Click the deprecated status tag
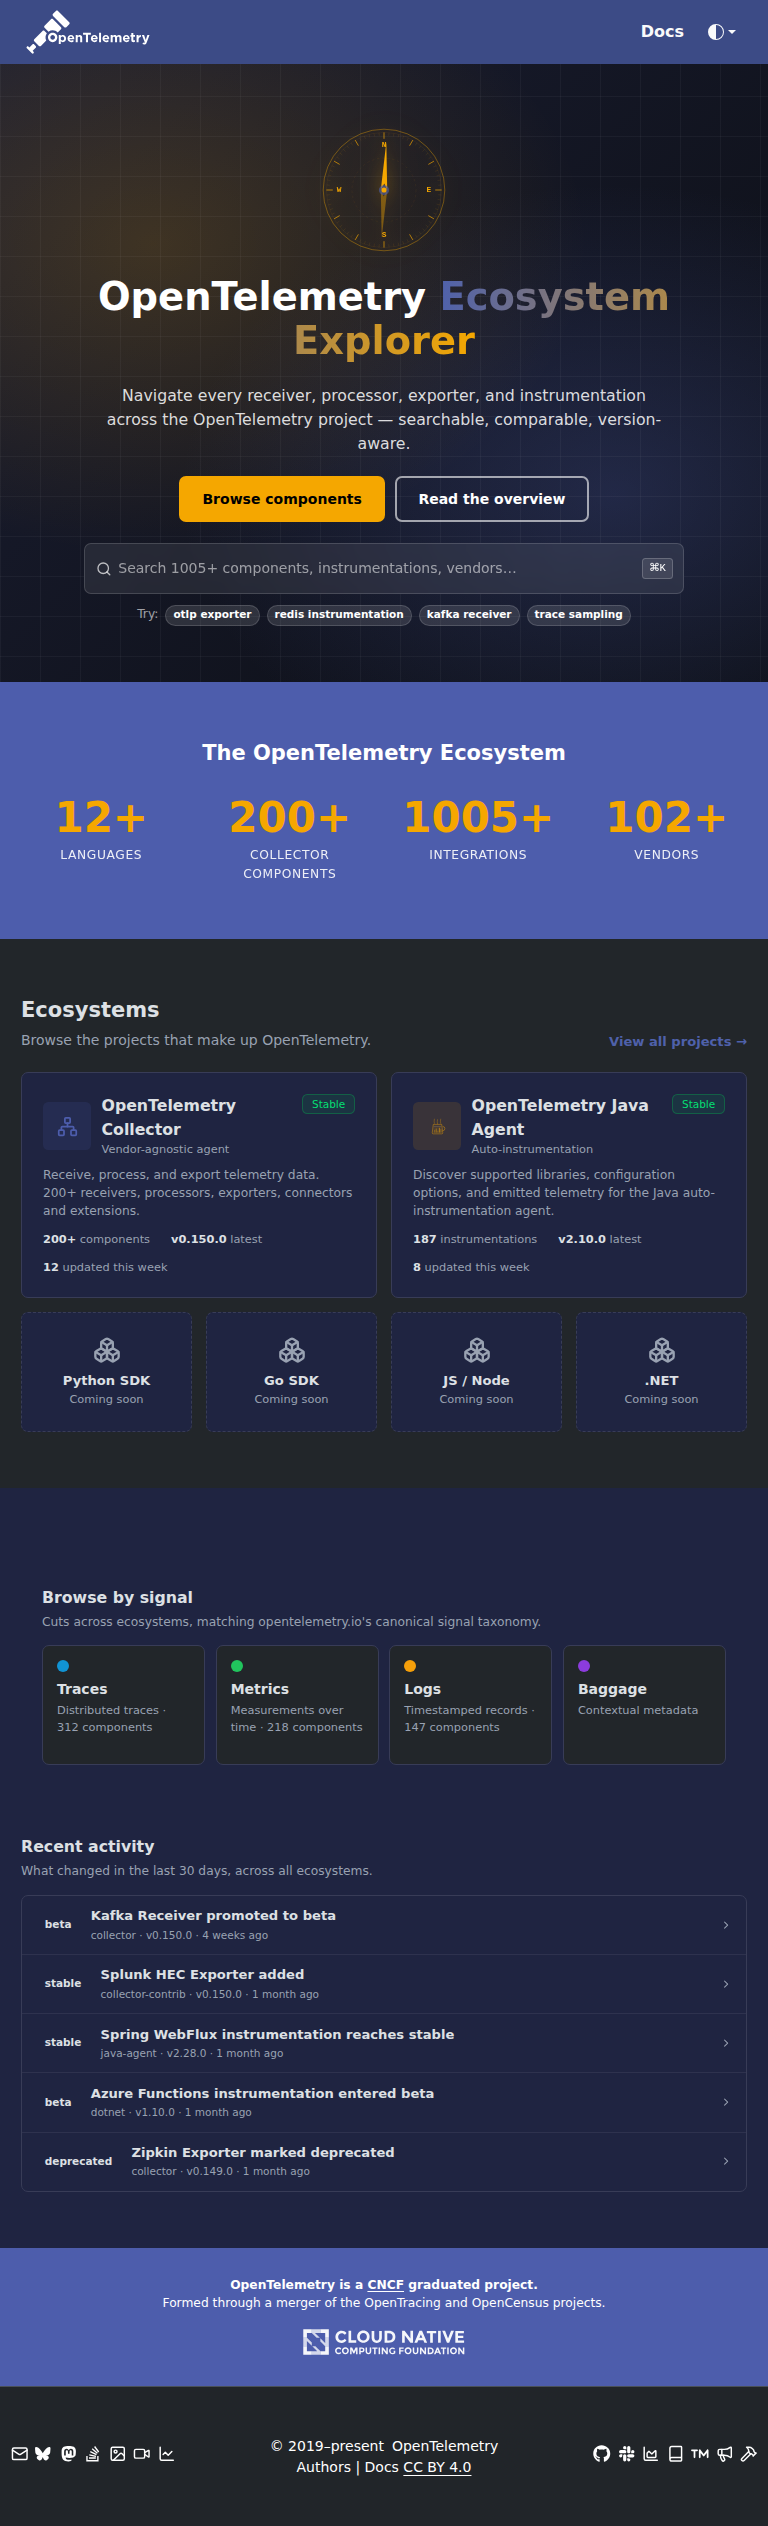 (x=78, y=2161)
